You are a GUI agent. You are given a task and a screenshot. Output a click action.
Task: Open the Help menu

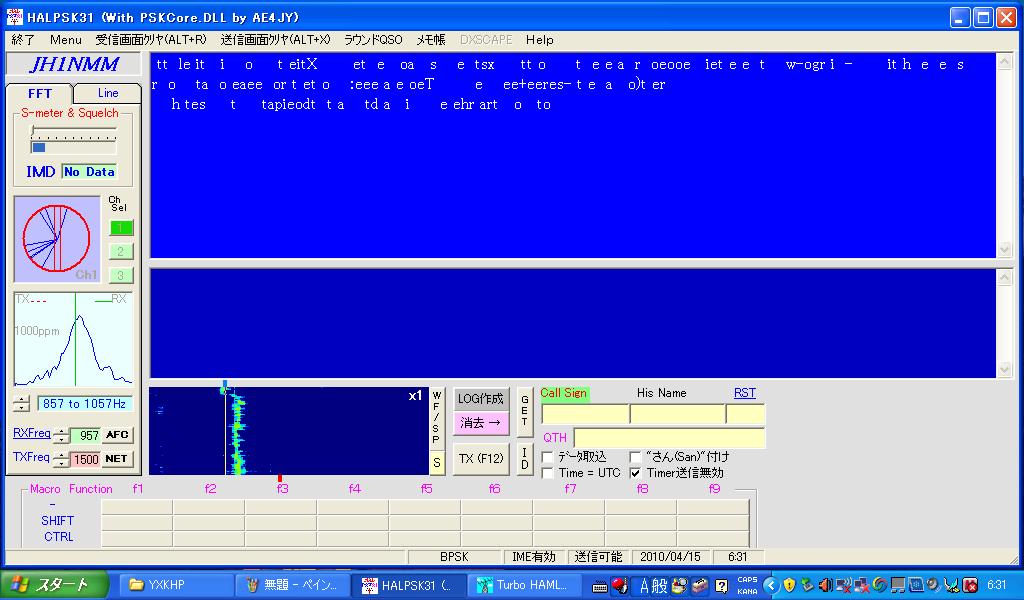coord(540,40)
